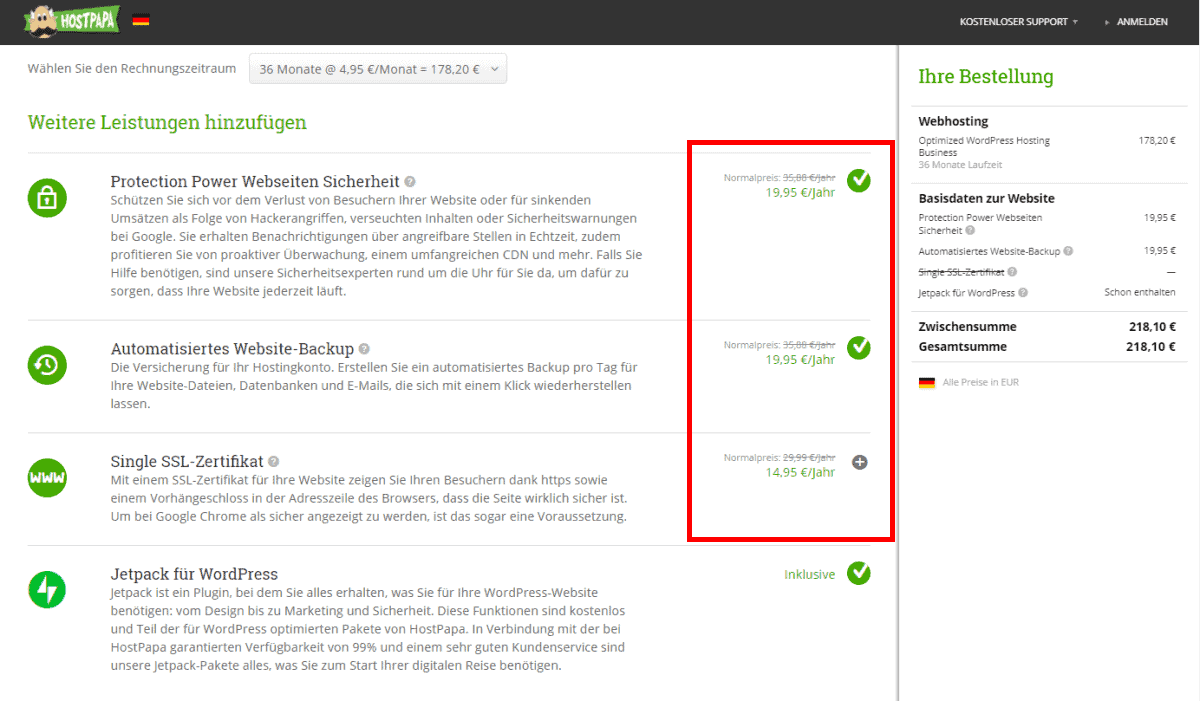Click help icon next to struck-through Single SSL-Zertifikat
1200x701 pixels.
point(1013,272)
